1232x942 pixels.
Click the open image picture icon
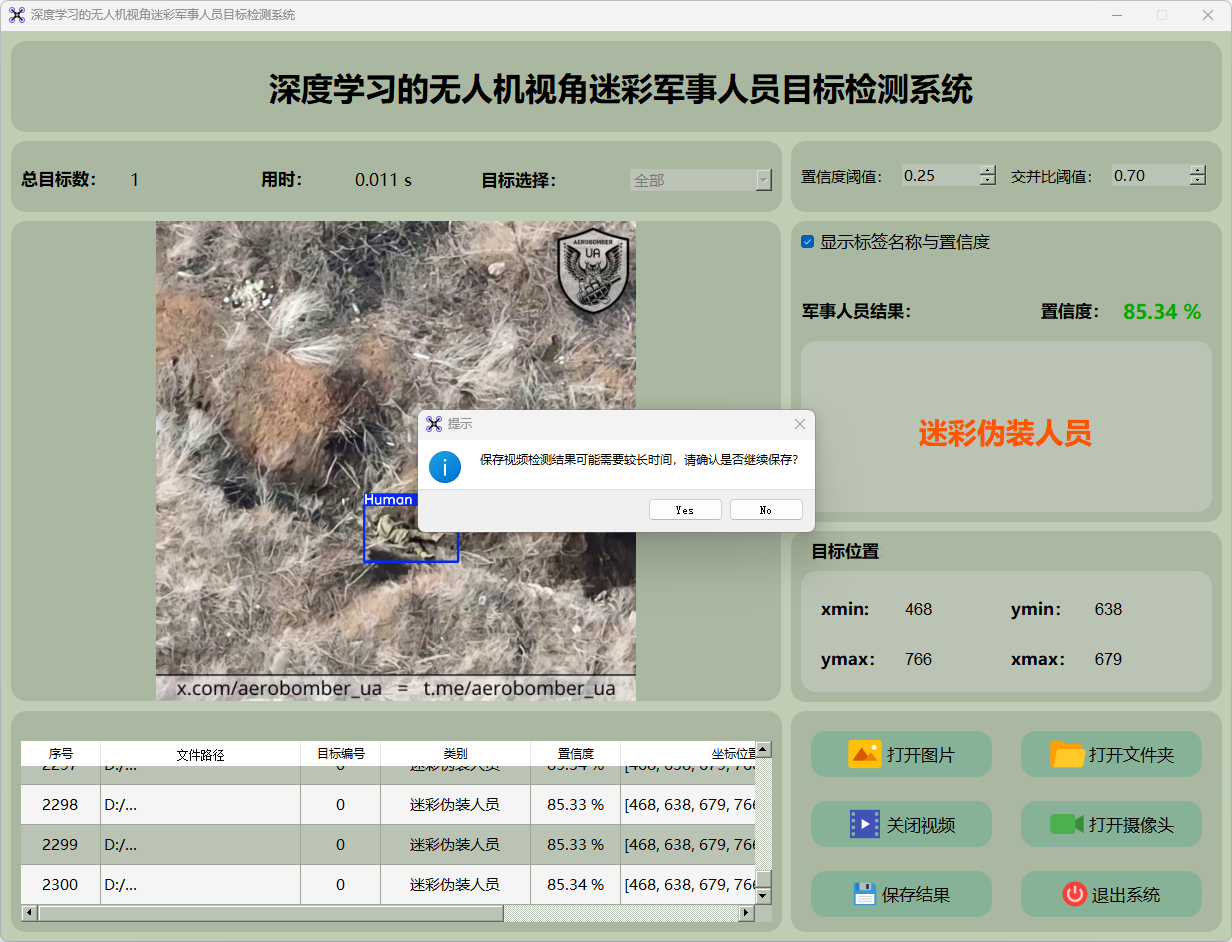[x=864, y=754]
